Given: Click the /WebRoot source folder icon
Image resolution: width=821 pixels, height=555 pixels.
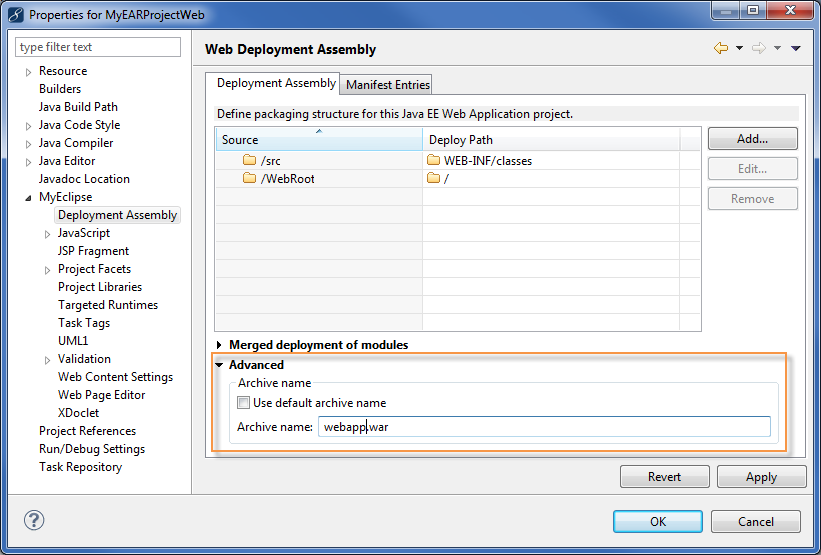Looking at the screenshot, I should click(250, 178).
